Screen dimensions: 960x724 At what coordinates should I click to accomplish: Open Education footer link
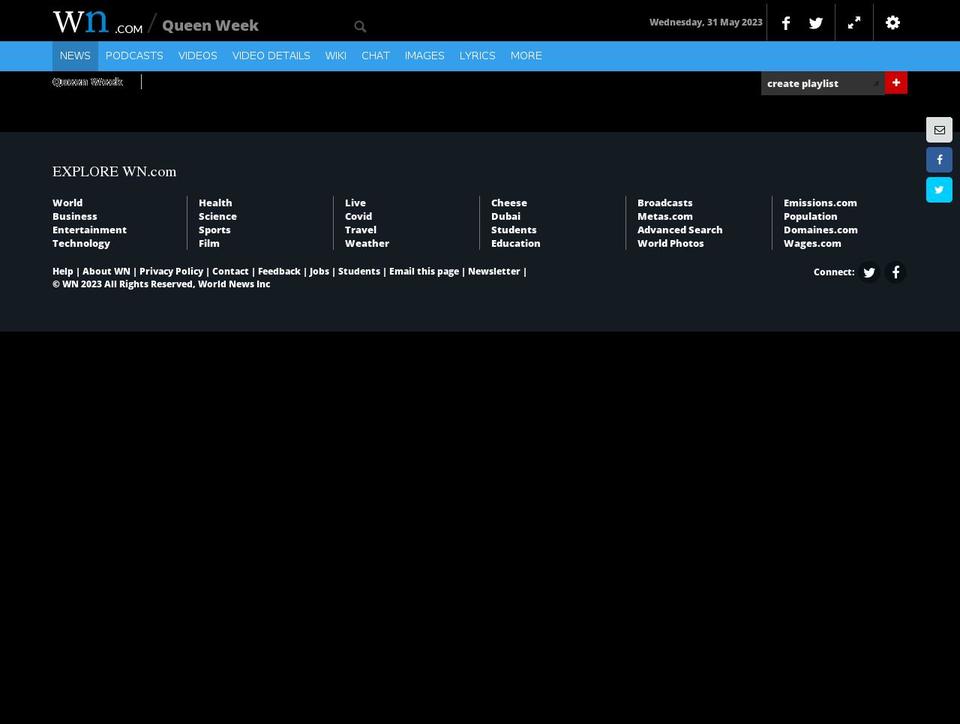tap(516, 243)
